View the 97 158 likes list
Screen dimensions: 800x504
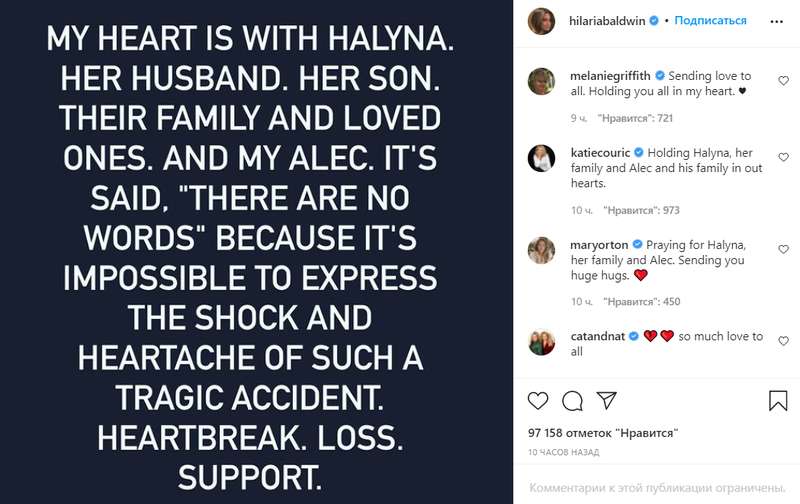(x=603, y=435)
